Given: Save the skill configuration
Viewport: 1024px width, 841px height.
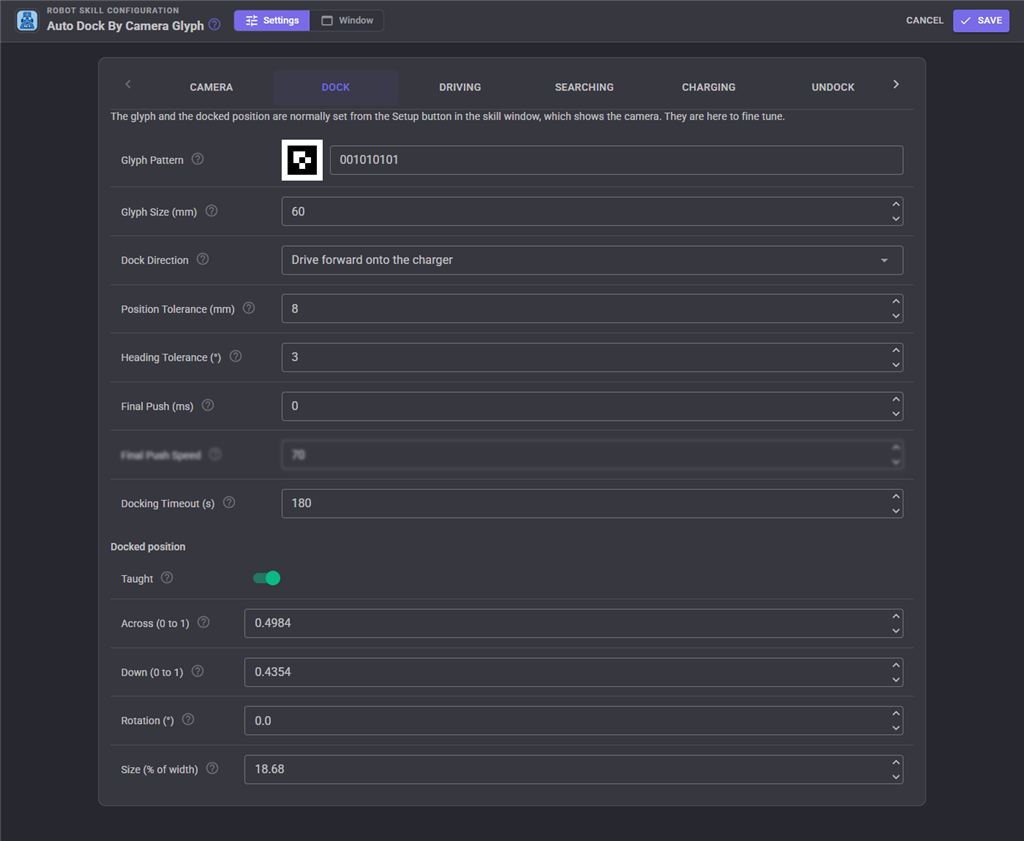Looking at the screenshot, I should (981, 21).
